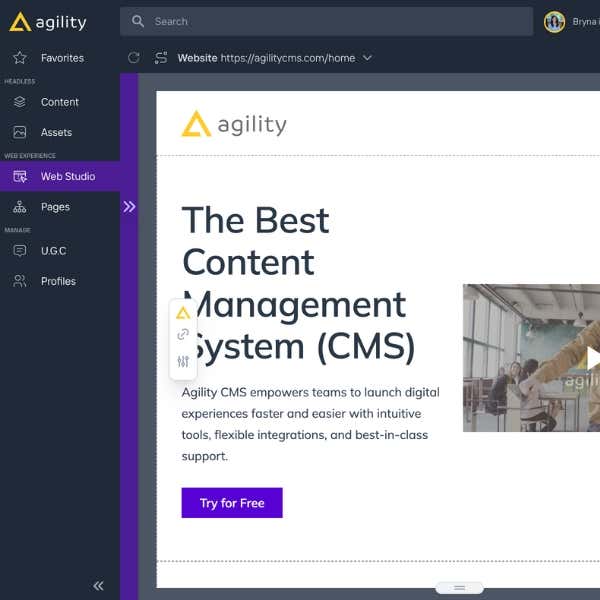Open Favorites in the sidebar
This screenshot has width=600, height=600.
pos(61,58)
